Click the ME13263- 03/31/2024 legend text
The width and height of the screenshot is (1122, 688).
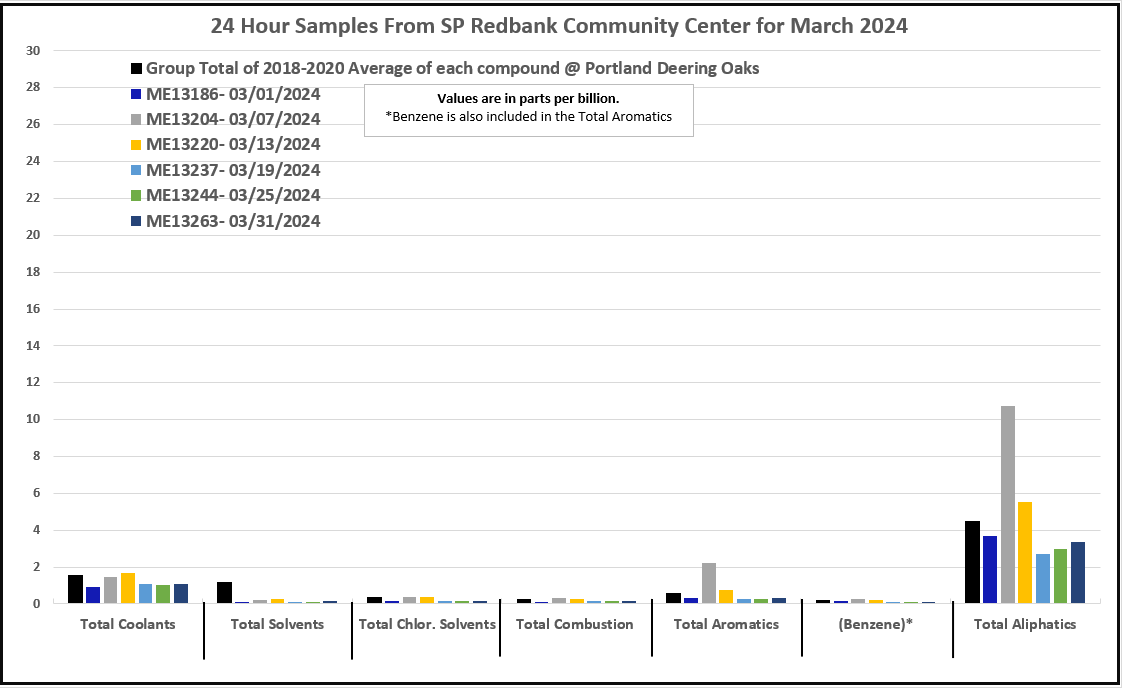click(x=233, y=221)
